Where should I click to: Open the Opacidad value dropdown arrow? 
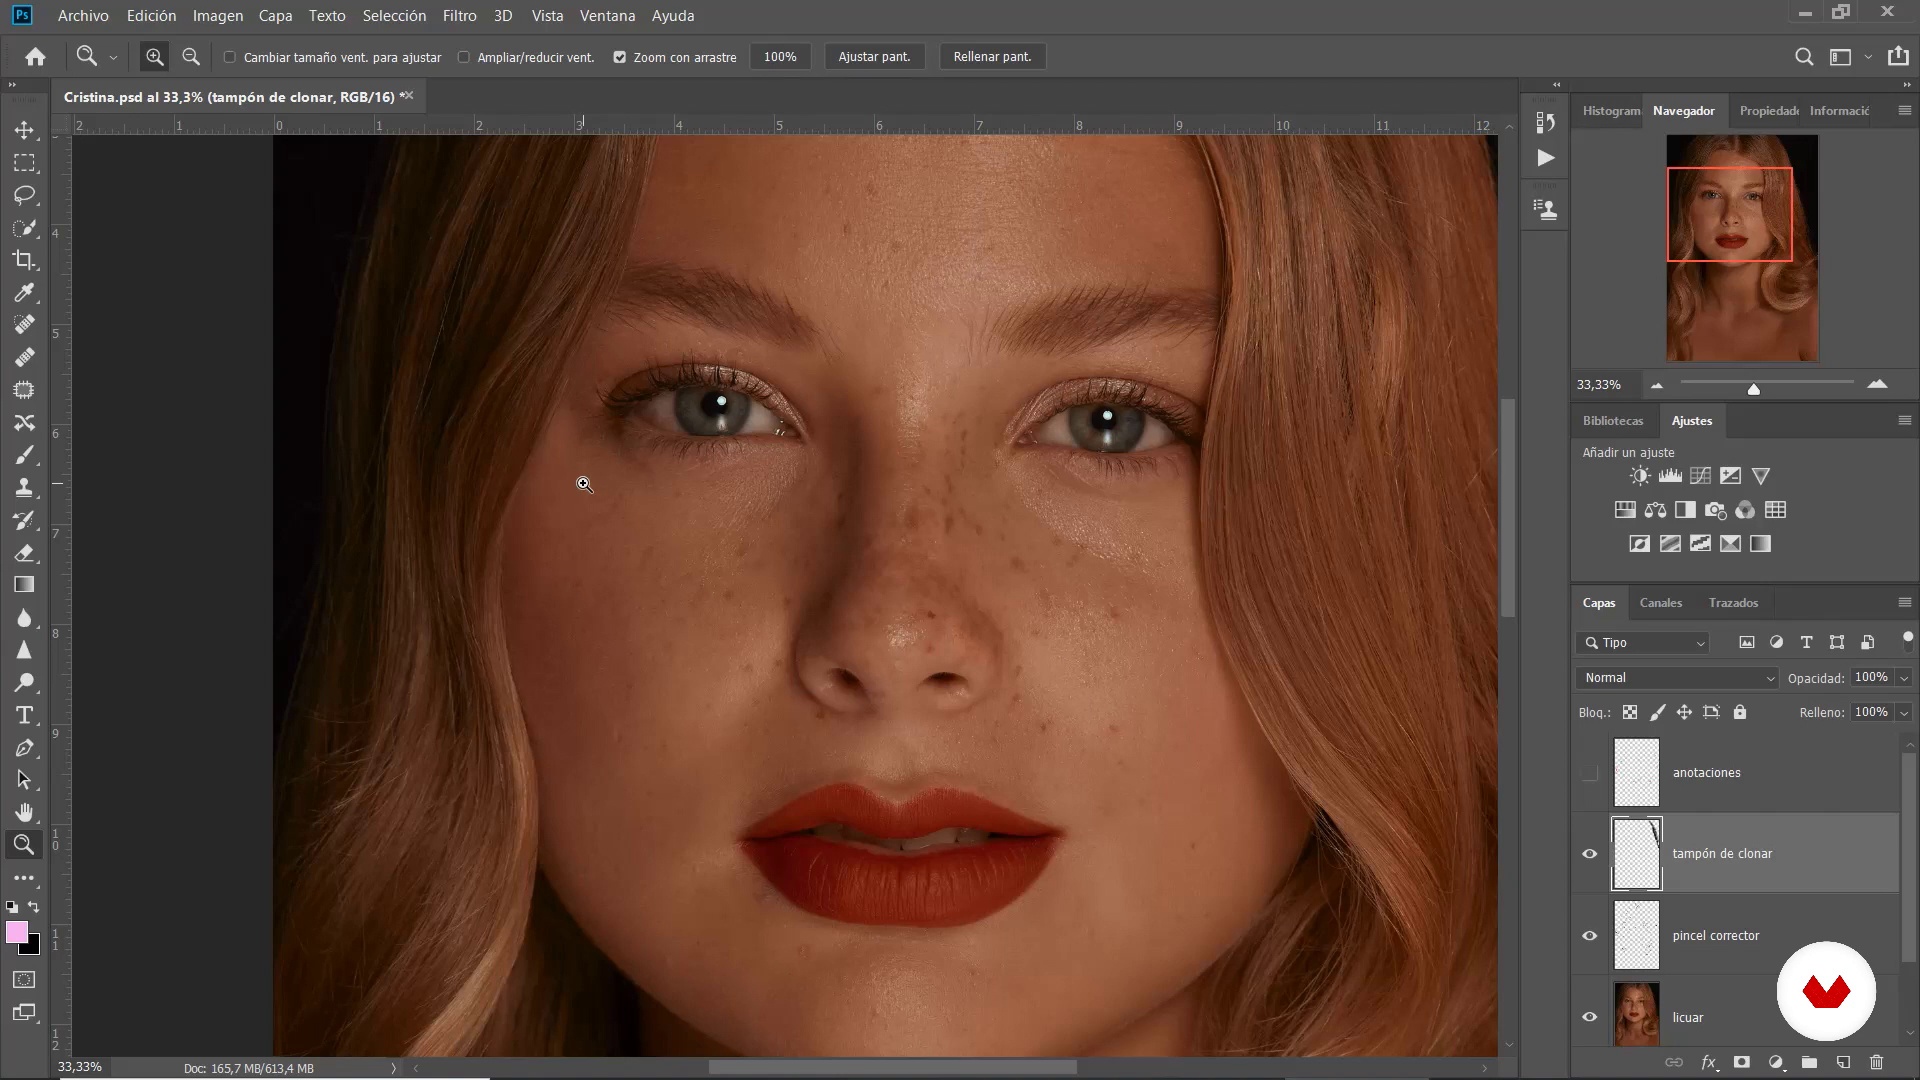point(1904,678)
